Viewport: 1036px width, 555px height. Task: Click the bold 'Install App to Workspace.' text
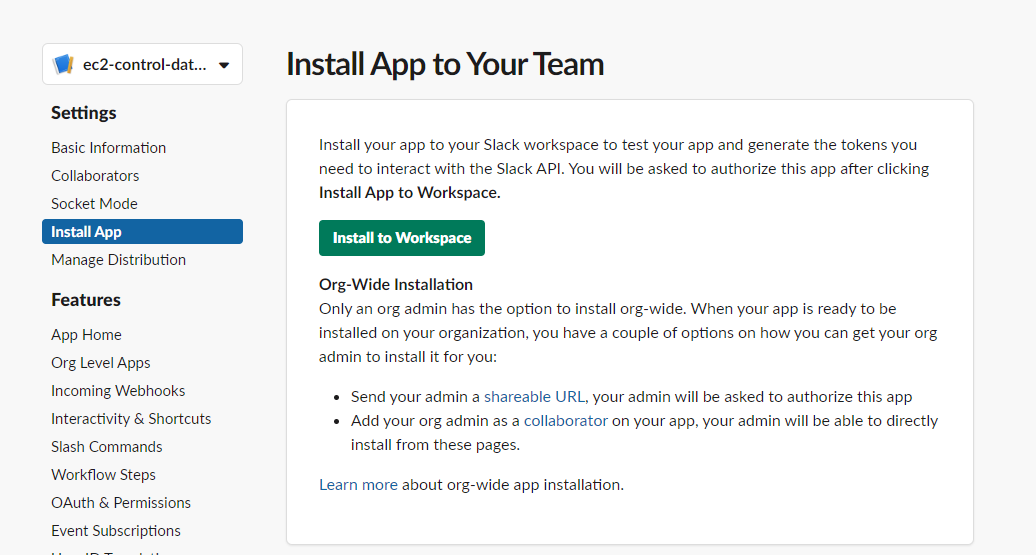pos(410,193)
